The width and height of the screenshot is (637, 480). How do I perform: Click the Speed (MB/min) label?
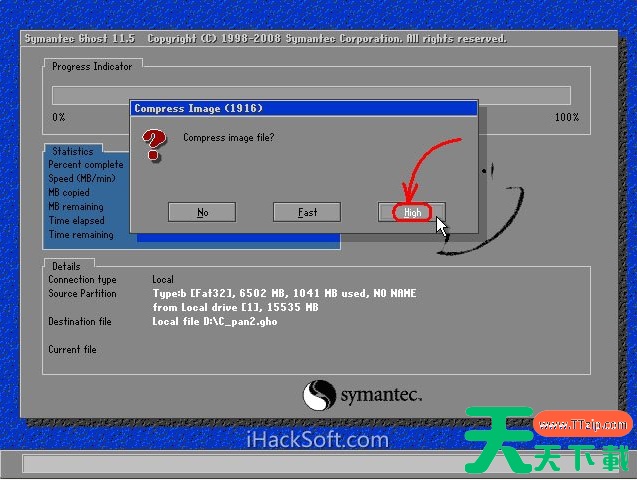point(82,178)
